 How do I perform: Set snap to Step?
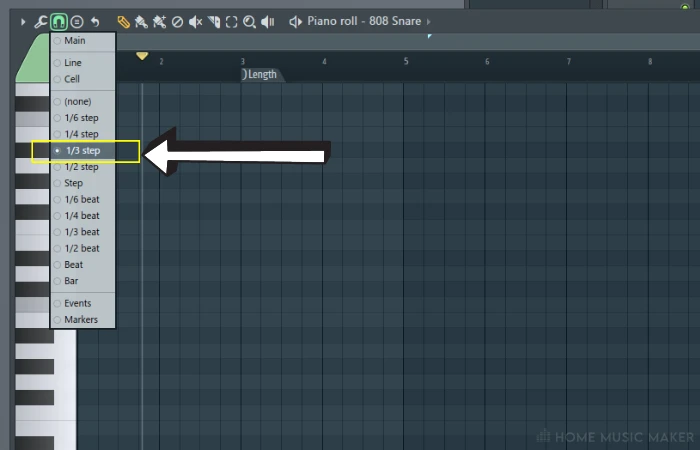click(83, 183)
